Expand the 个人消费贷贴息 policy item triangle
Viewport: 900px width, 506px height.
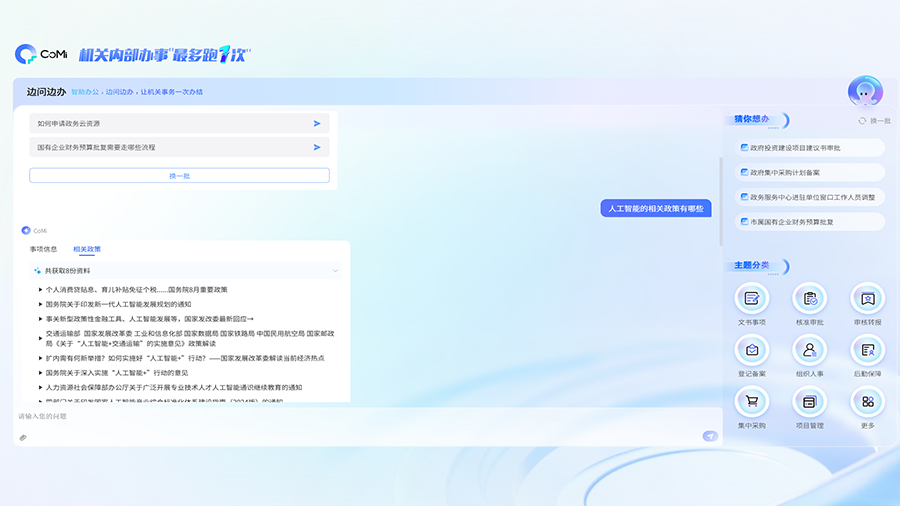point(40,290)
